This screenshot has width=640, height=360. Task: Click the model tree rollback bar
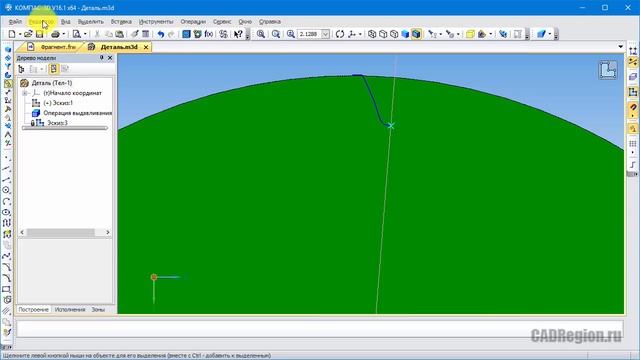click(65, 128)
